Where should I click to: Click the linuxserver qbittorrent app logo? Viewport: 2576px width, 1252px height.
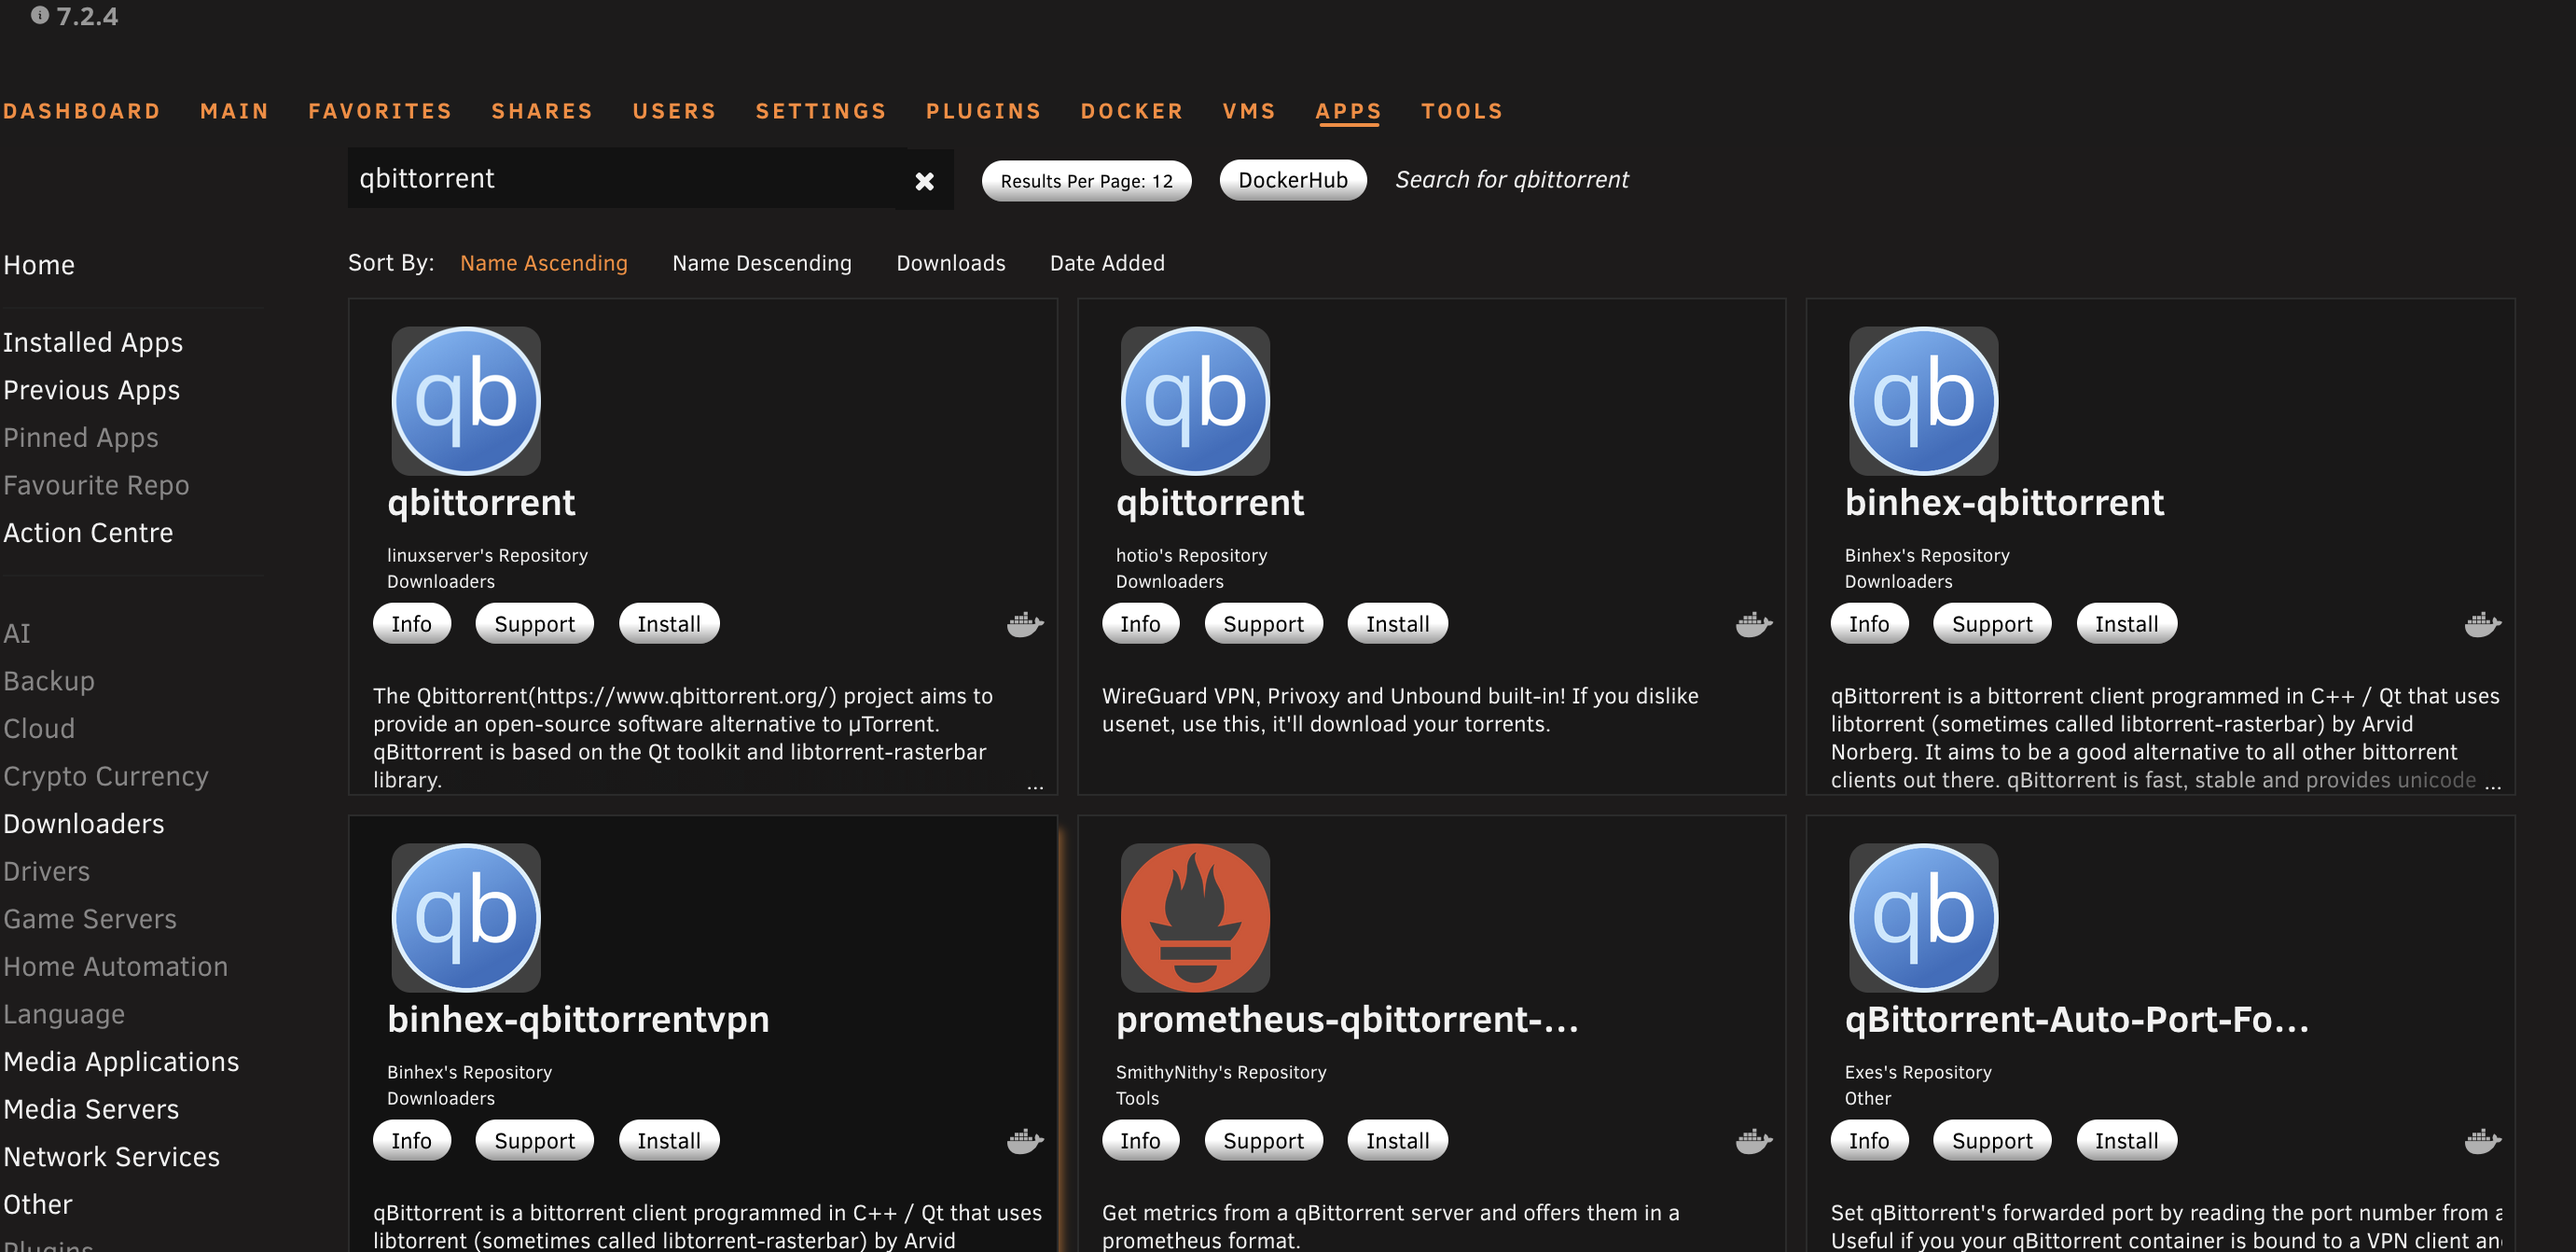click(466, 401)
